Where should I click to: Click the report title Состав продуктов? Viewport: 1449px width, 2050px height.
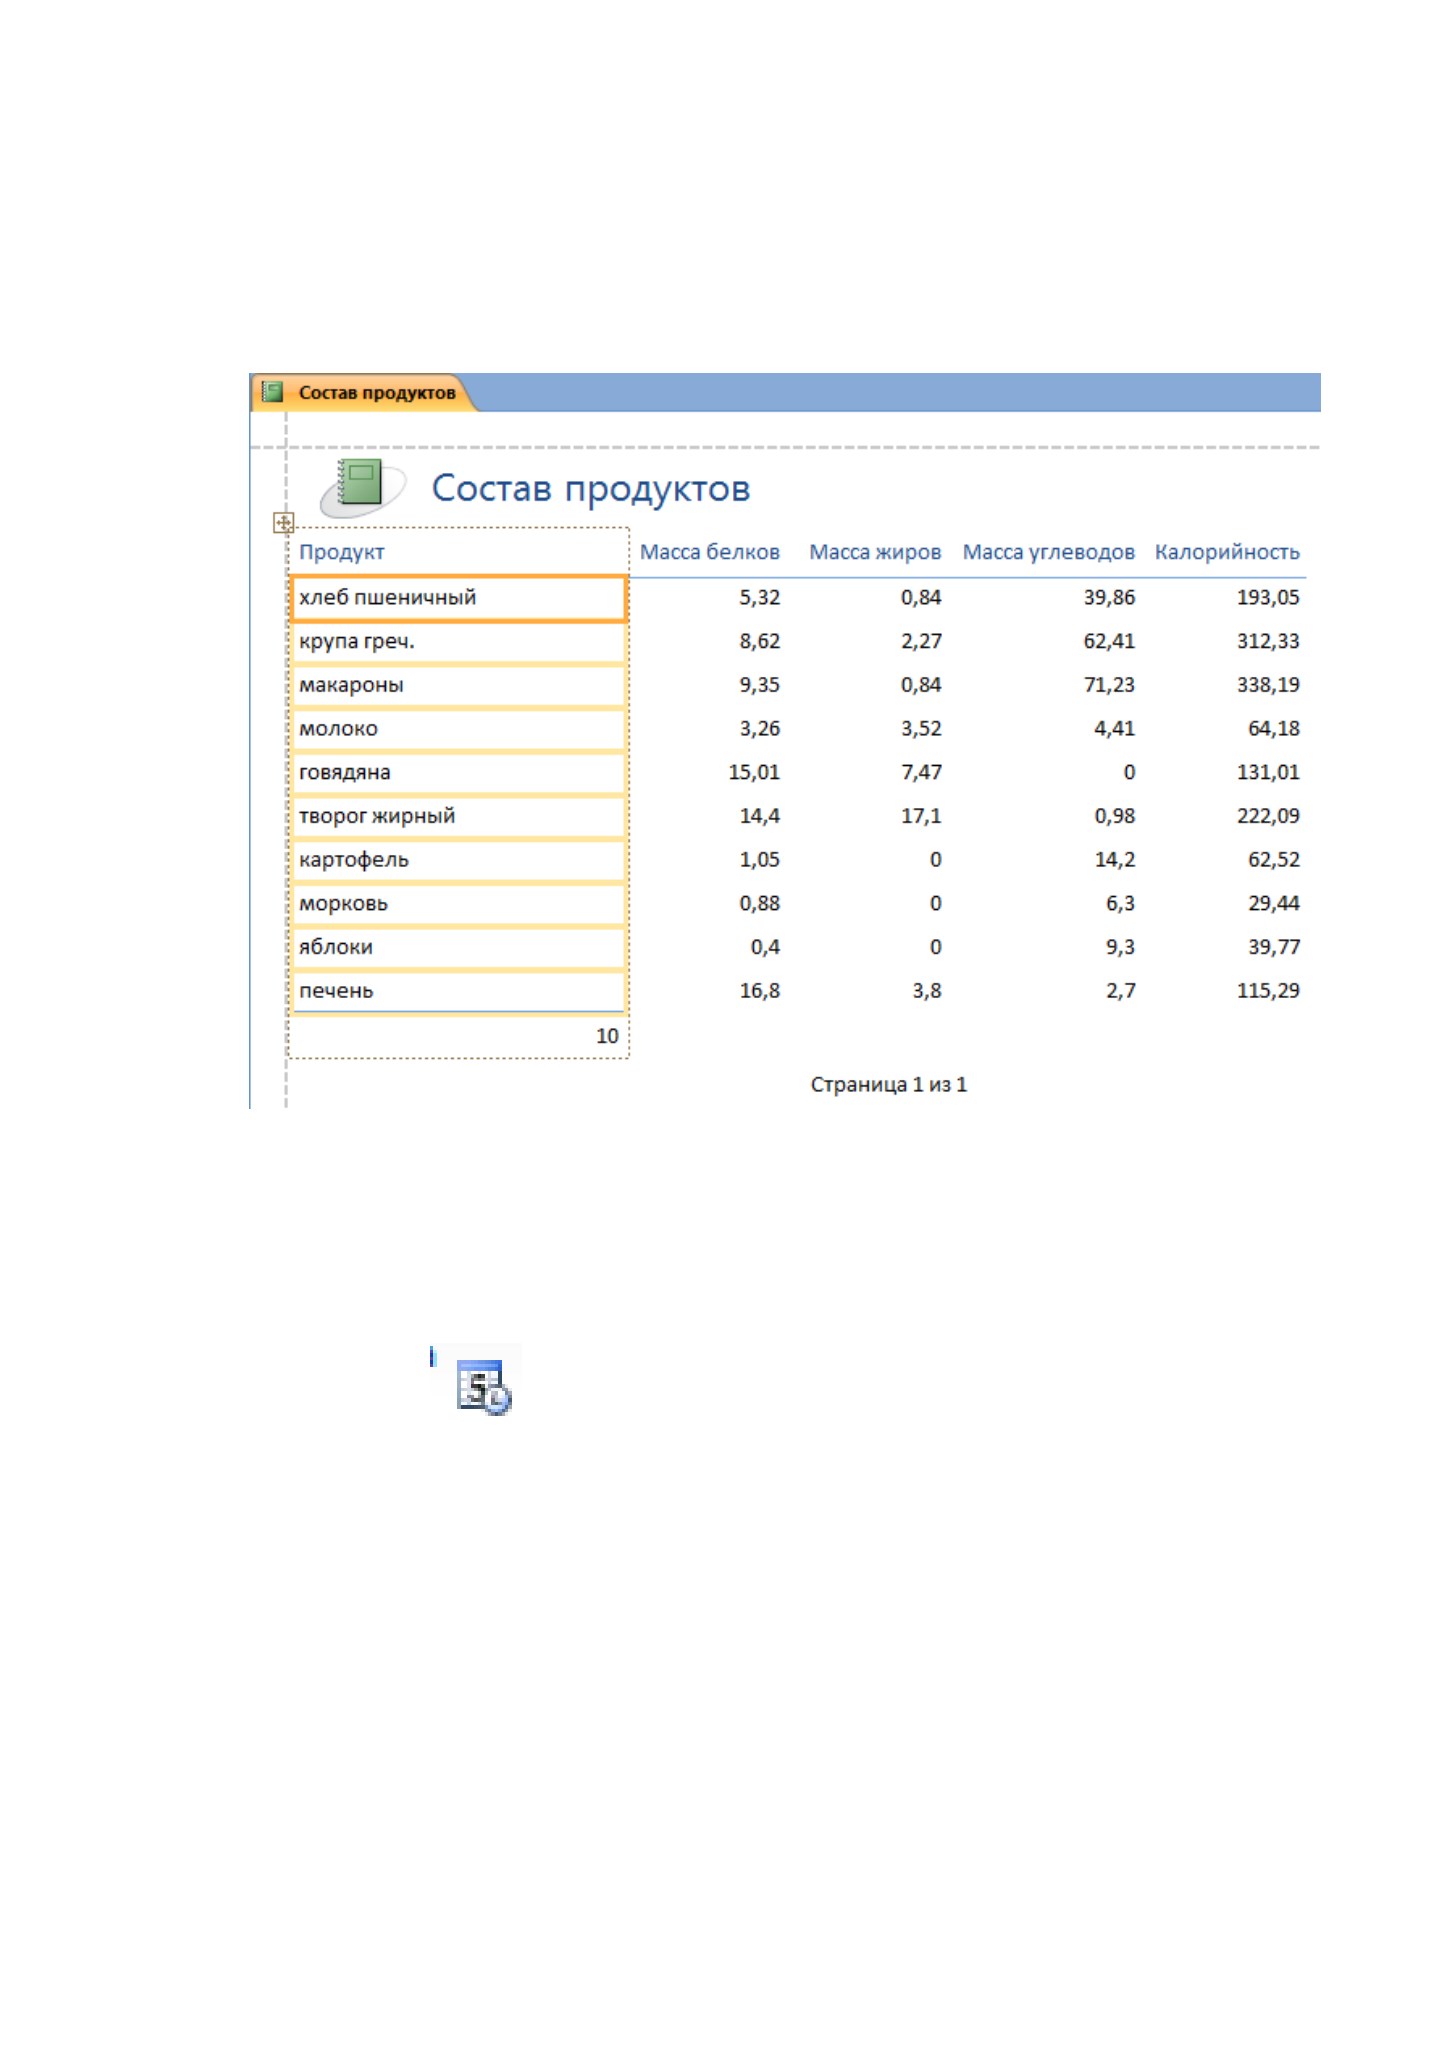(590, 488)
